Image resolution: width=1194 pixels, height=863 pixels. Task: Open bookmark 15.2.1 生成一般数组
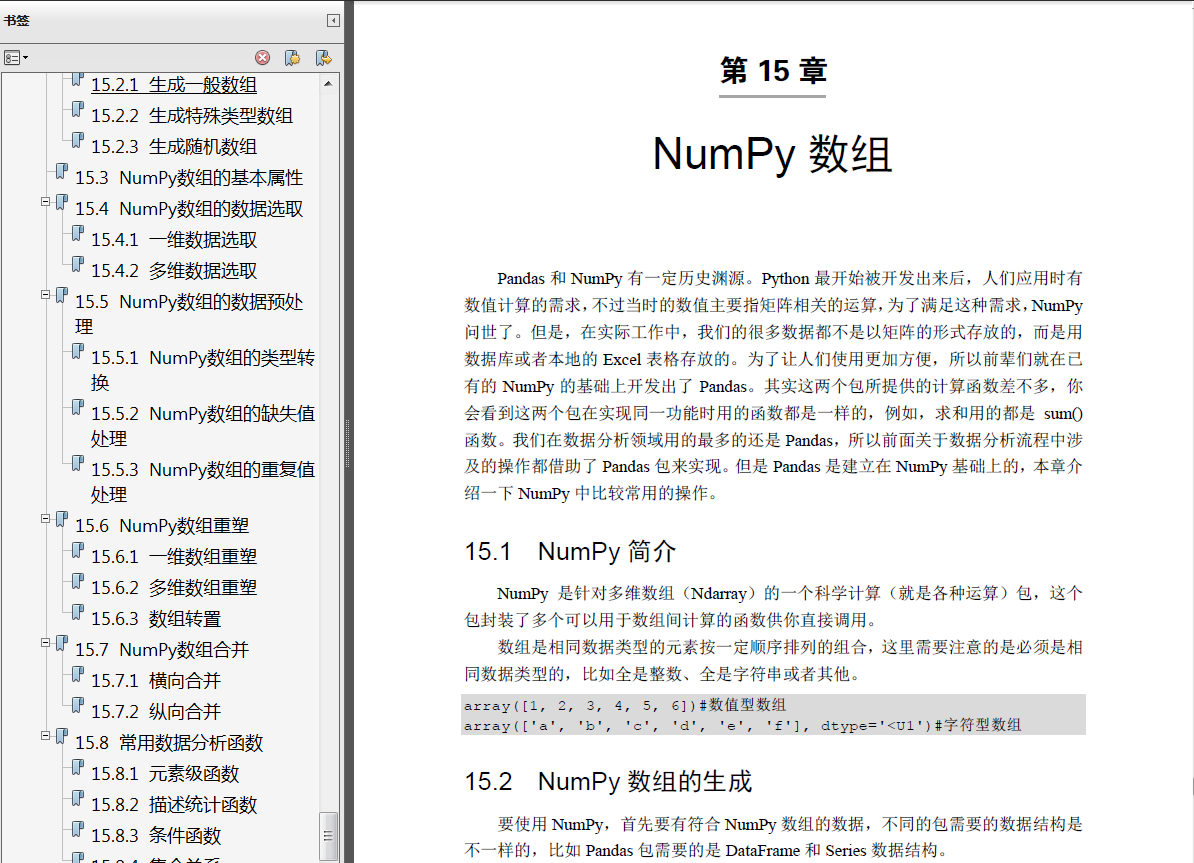click(x=174, y=85)
